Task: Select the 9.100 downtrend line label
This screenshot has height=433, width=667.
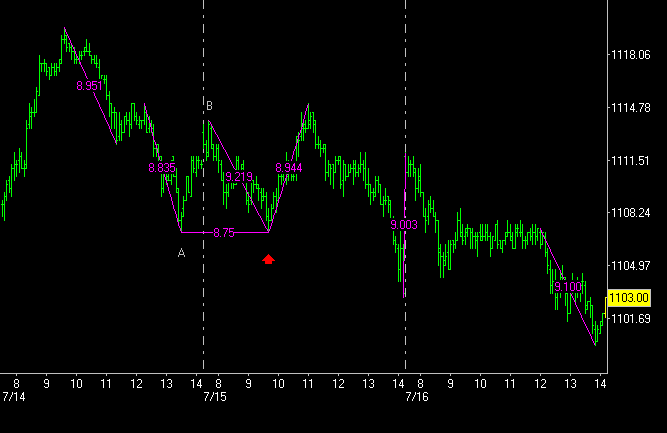Action: tap(567, 287)
